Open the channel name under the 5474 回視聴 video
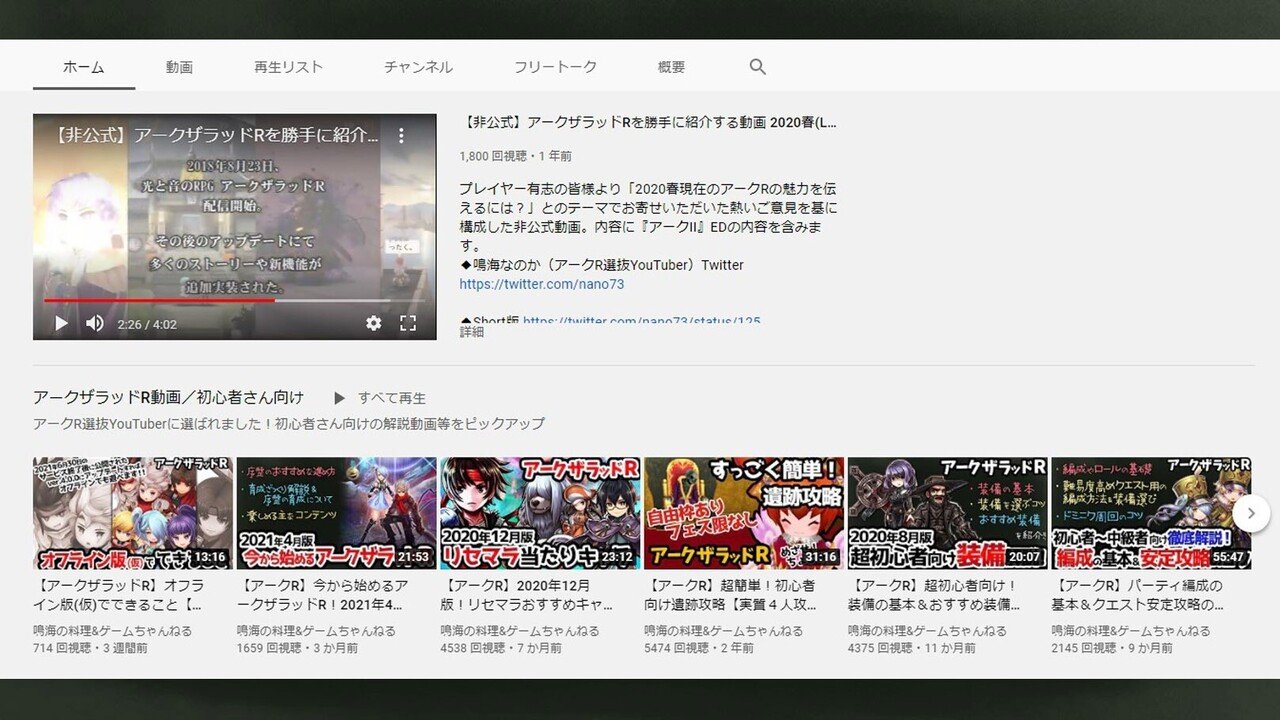This screenshot has height=720, width=1280. (x=724, y=631)
